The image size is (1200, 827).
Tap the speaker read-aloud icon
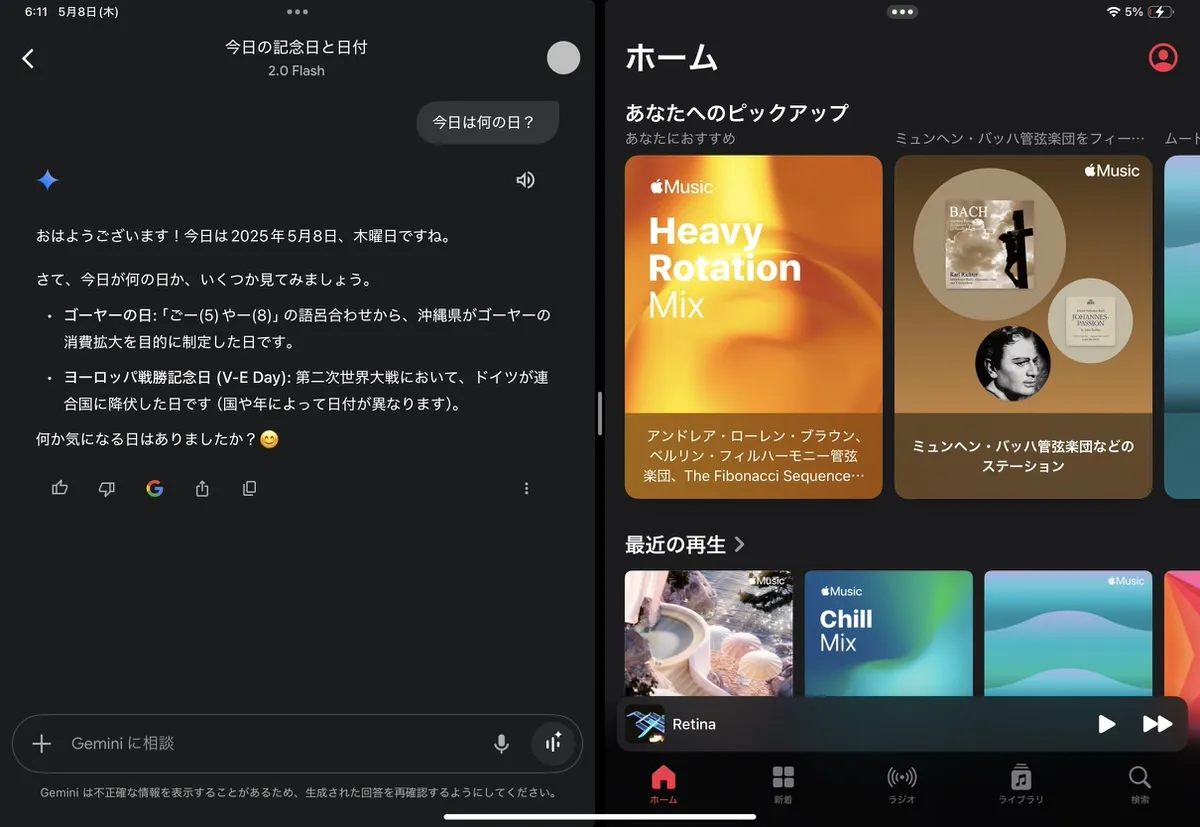[x=525, y=180]
